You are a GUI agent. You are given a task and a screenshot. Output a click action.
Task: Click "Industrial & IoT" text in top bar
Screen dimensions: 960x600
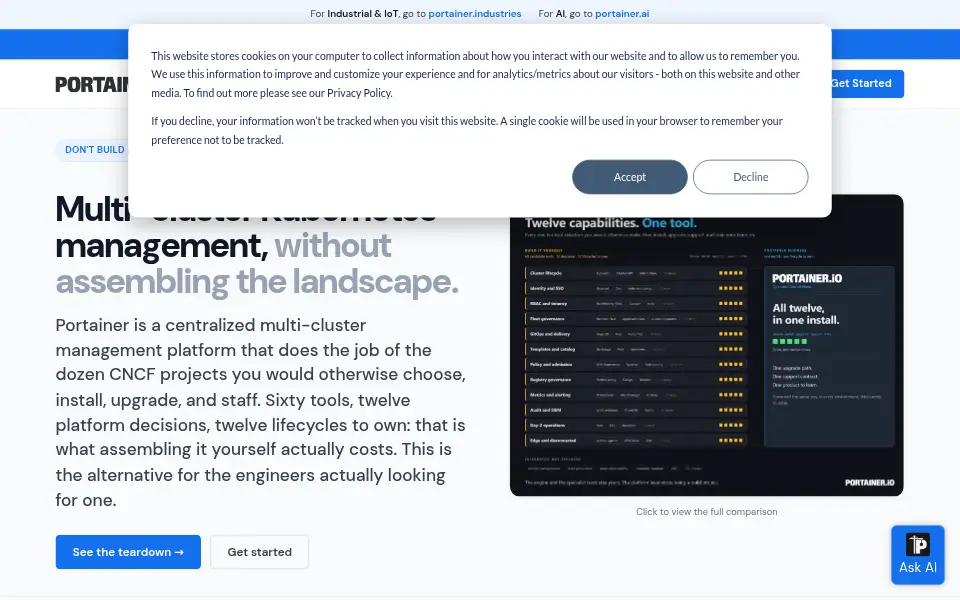(x=362, y=13)
